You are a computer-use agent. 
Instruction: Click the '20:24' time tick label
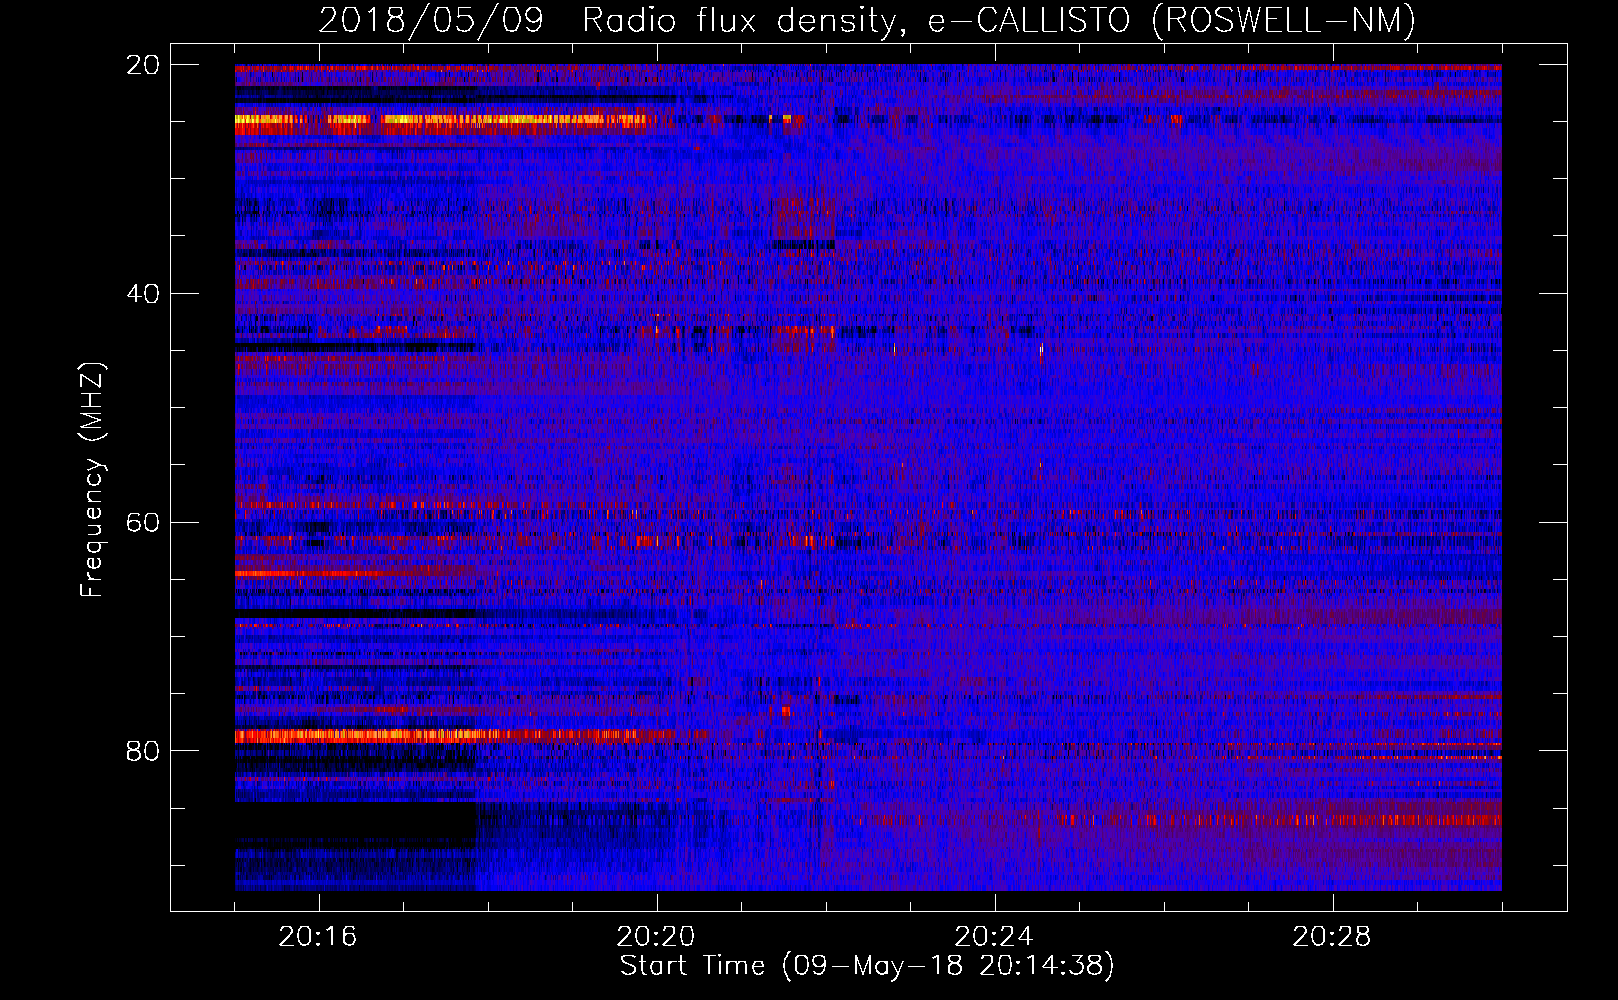tap(994, 937)
